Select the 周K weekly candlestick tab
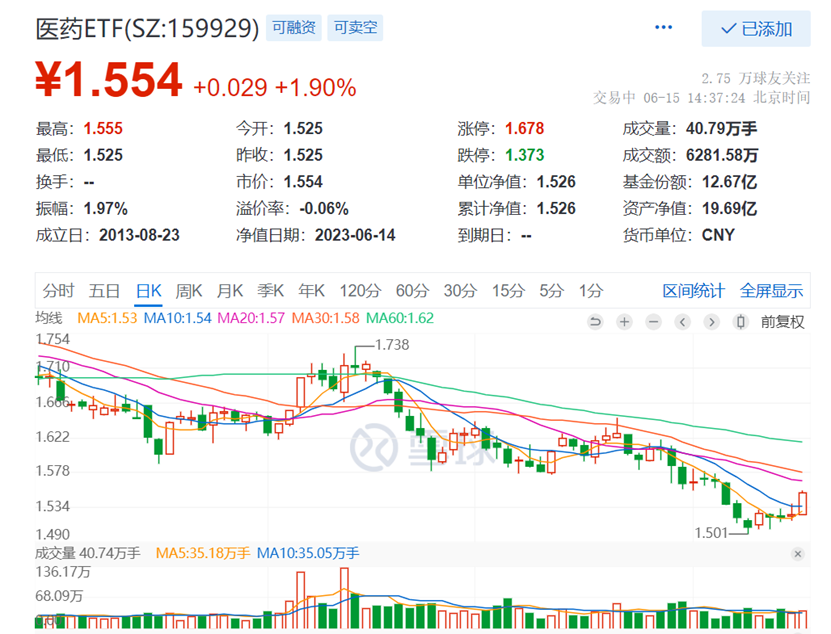 tap(189, 290)
